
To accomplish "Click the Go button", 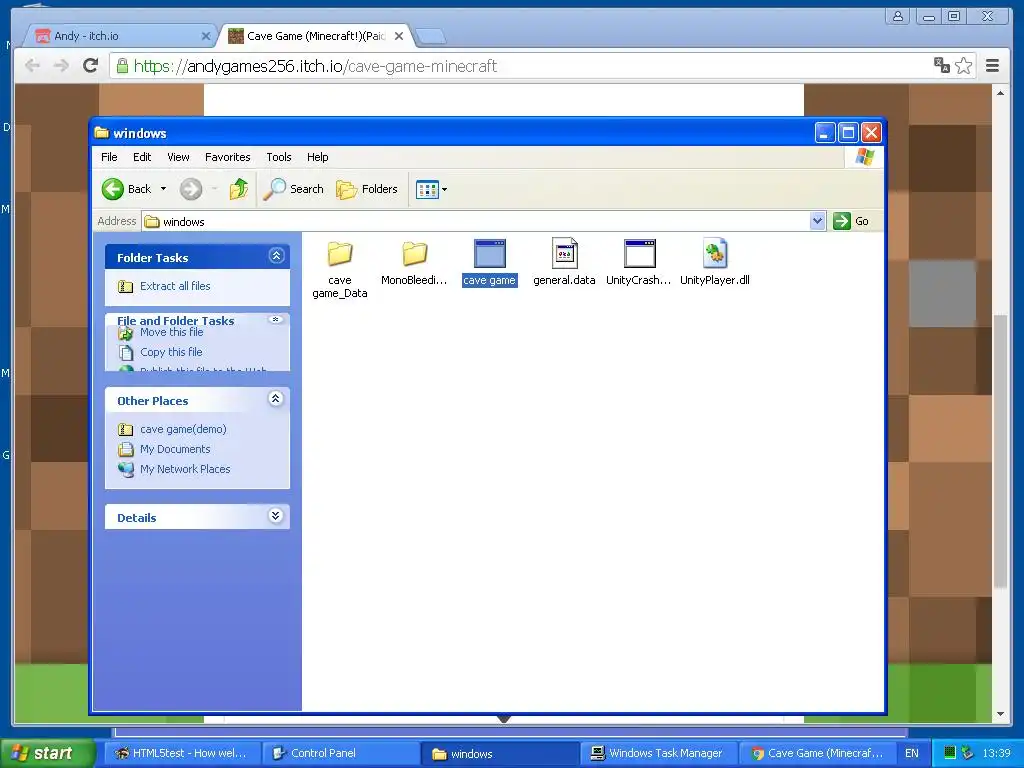I will coord(851,221).
